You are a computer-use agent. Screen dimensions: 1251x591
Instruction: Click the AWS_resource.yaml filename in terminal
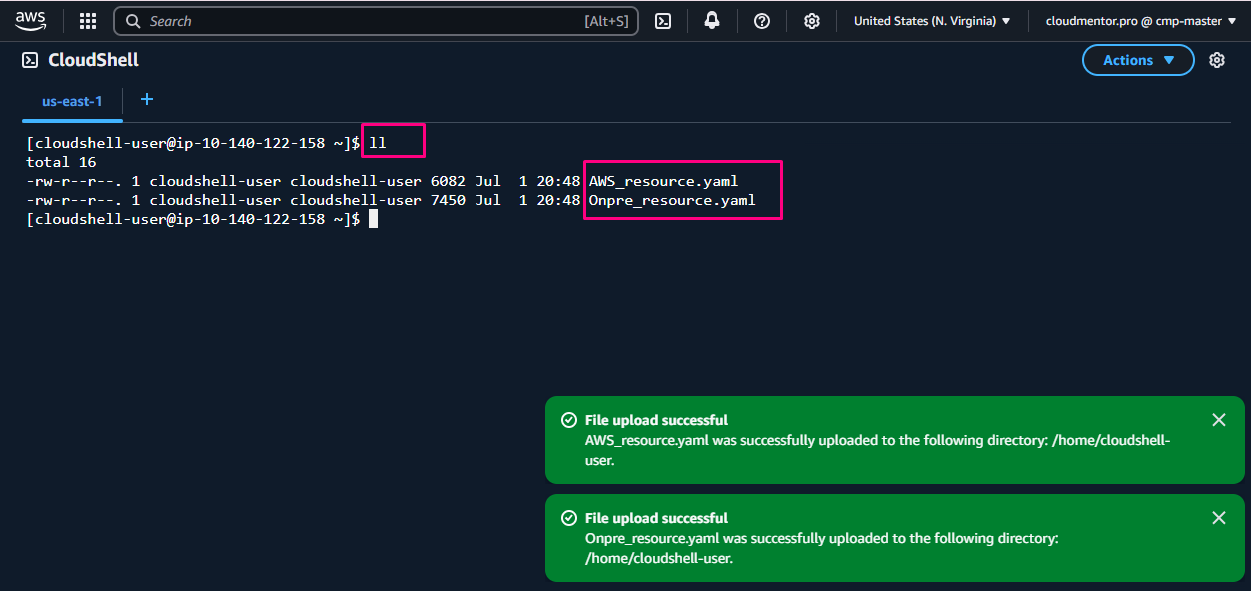[663, 181]
